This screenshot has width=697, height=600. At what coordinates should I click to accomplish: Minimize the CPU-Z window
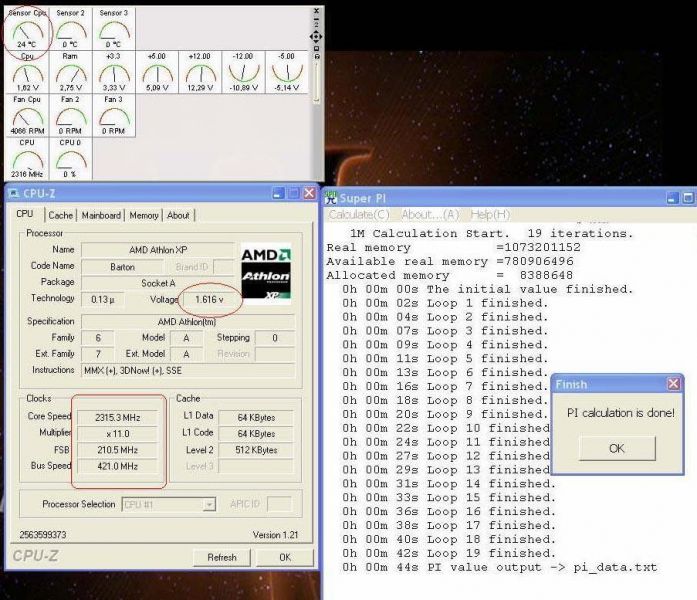point(278,193)
